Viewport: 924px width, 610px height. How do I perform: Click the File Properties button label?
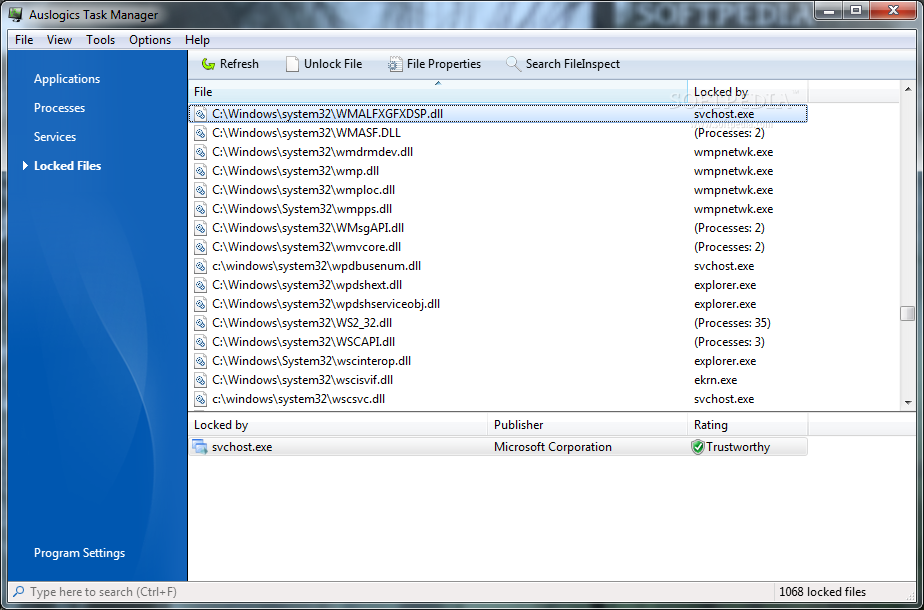(444, 64)
